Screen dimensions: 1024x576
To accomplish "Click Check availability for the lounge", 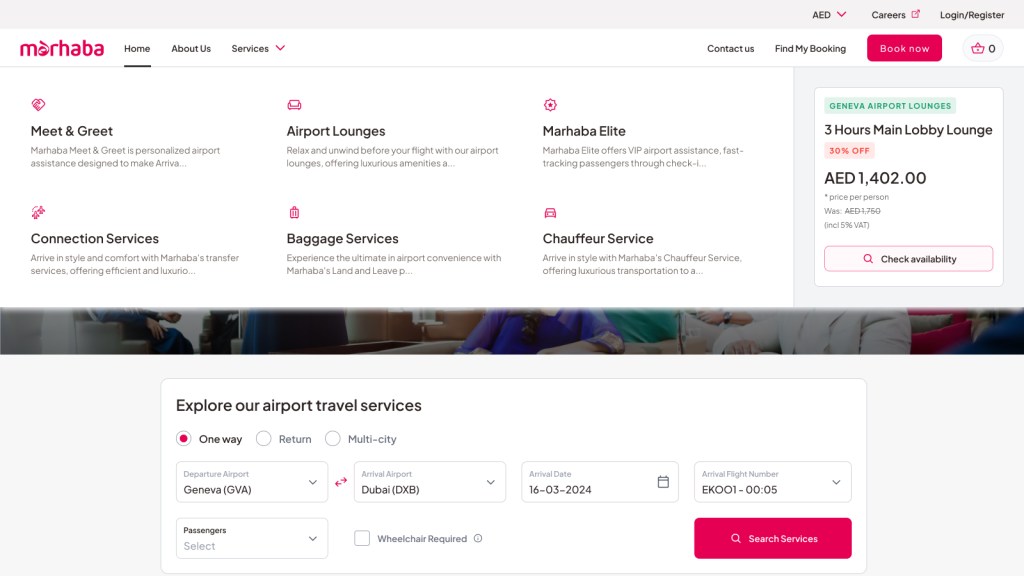I will point(909,259).
